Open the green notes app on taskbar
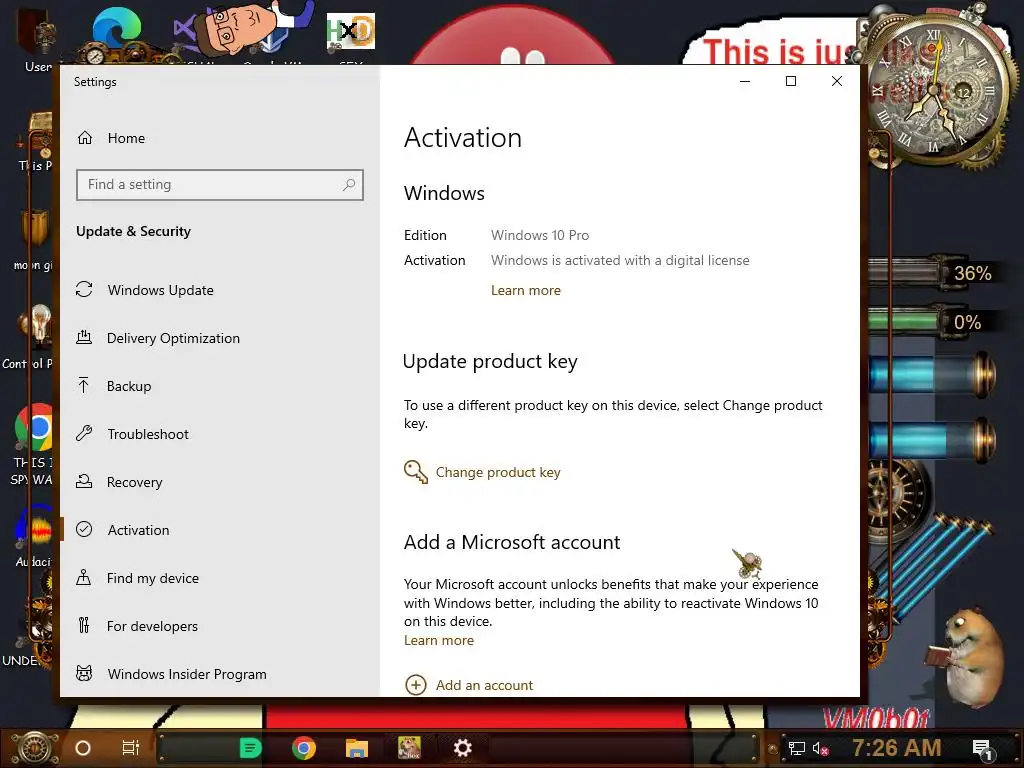Screen dimensions: 1024x768 pos(251,748)
